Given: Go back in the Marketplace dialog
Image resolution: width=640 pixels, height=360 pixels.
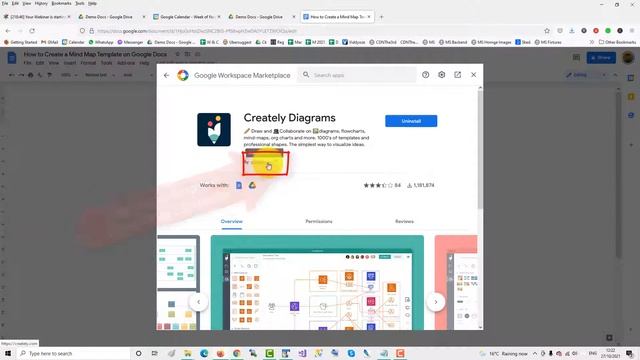Looking at the screenshot, I should click(x=167, y=75).
